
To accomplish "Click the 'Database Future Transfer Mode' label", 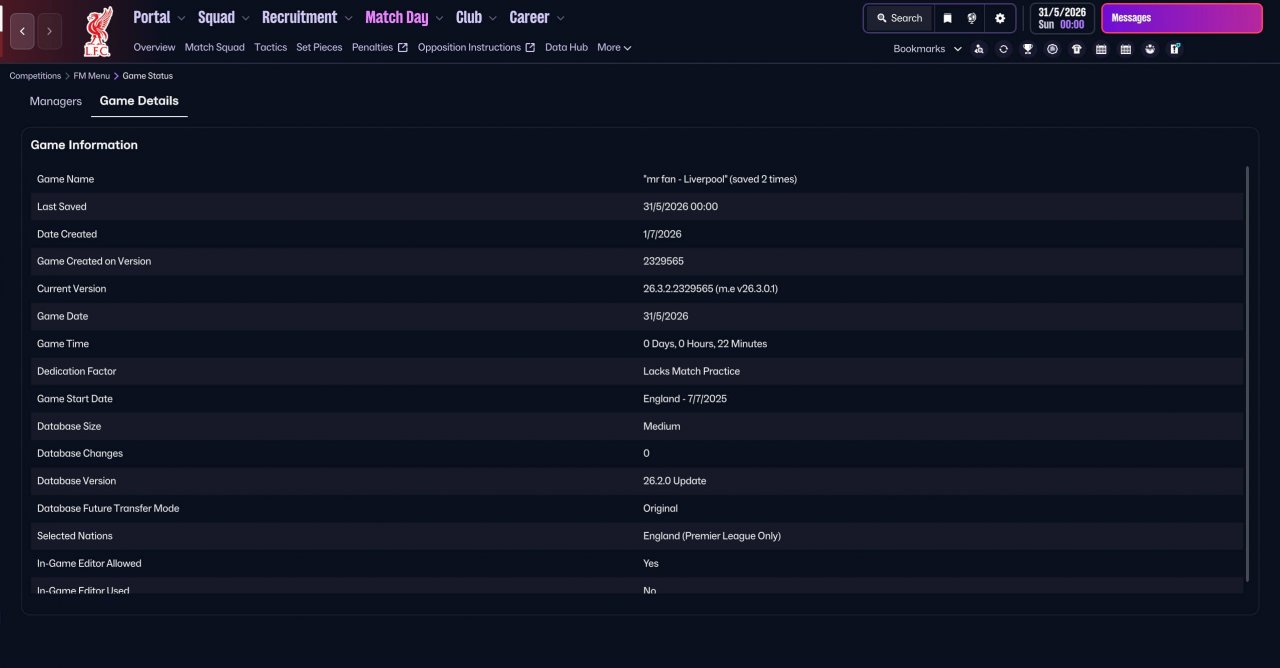I will [x=108, y=509].
